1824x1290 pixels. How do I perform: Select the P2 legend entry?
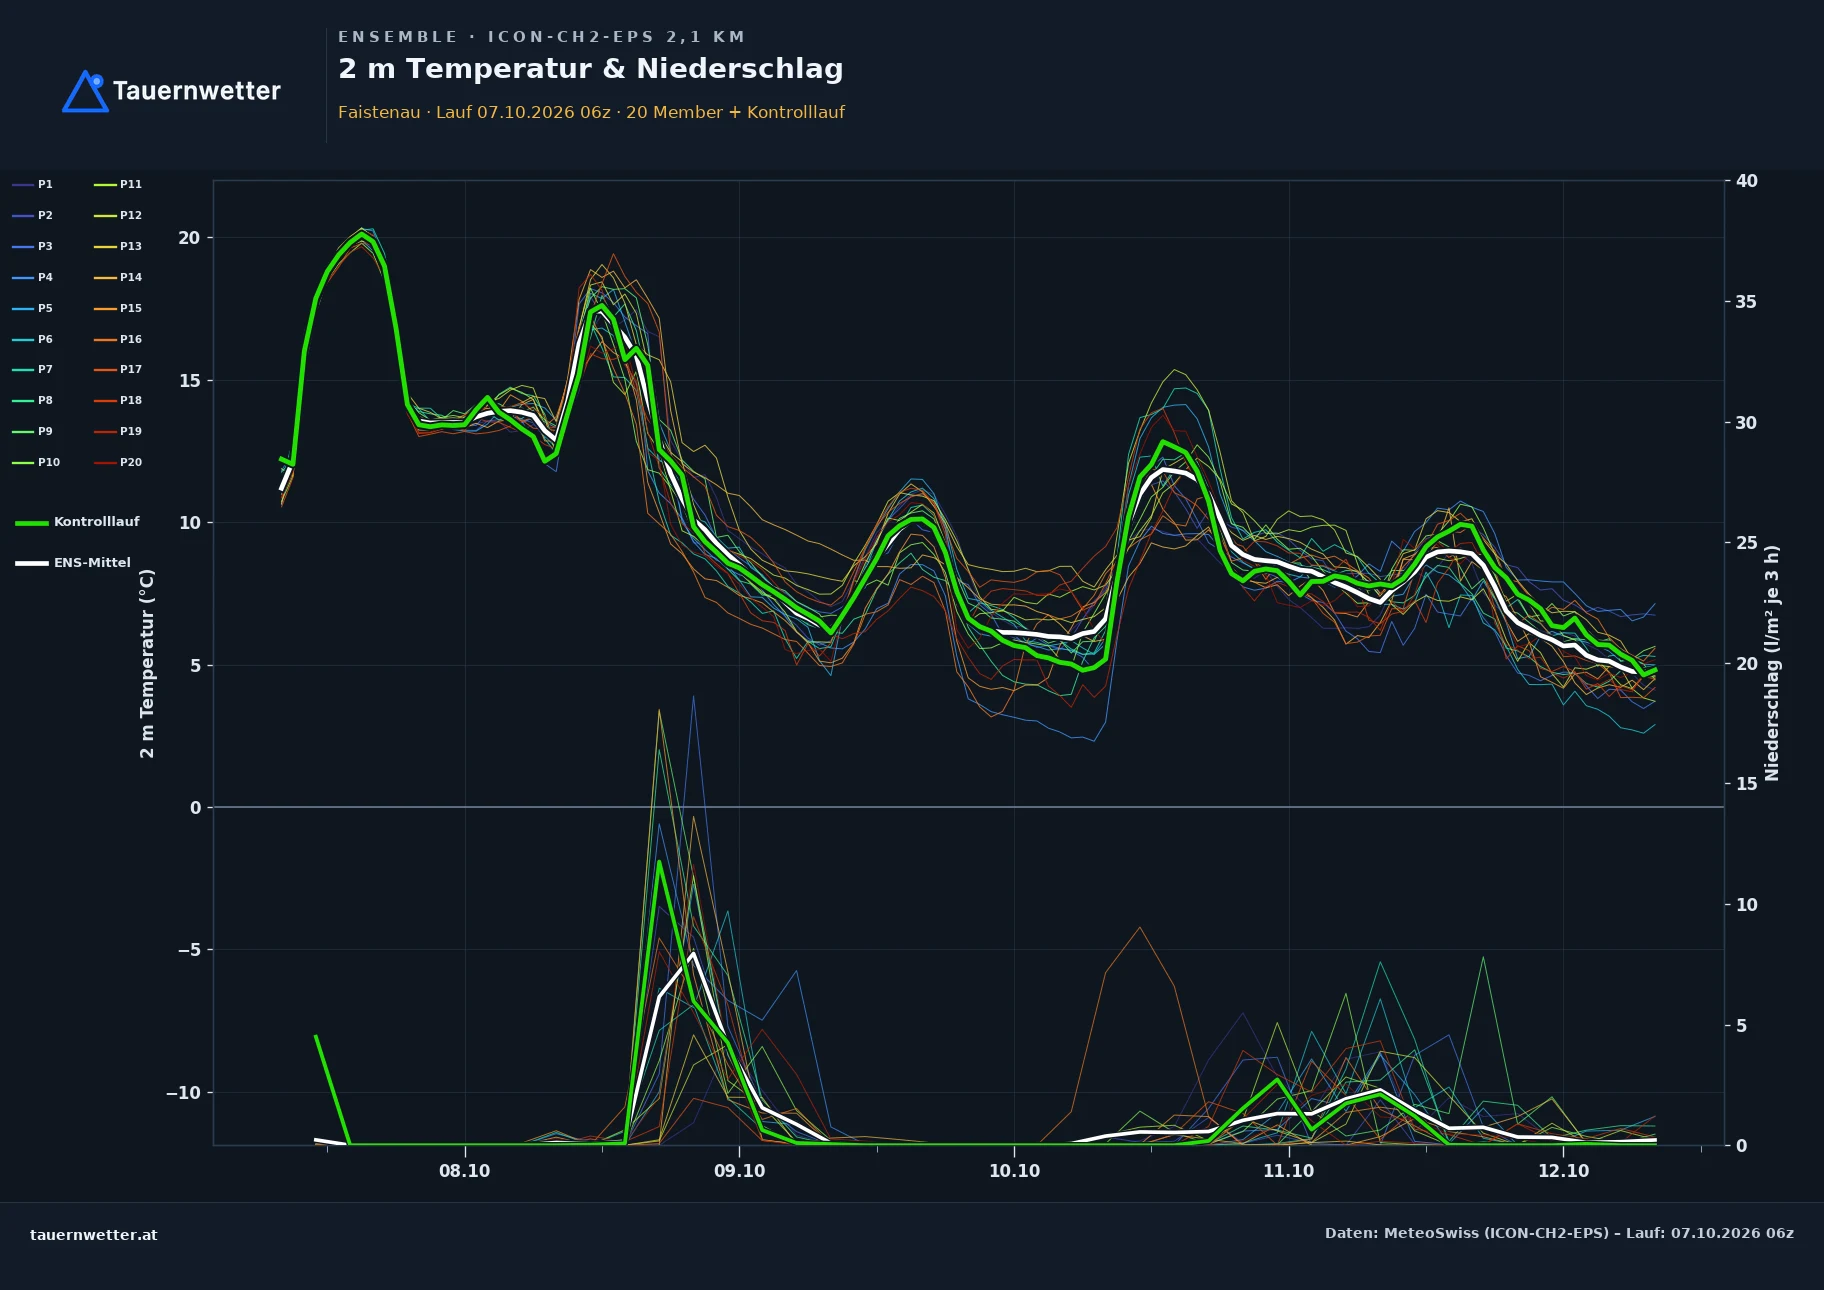coord(32,215)
